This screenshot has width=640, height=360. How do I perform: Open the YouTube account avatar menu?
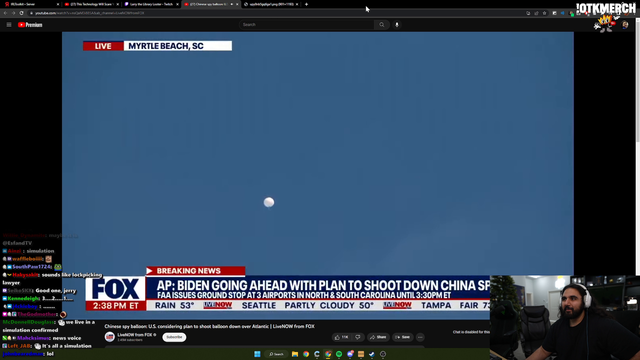click(625, 25)
